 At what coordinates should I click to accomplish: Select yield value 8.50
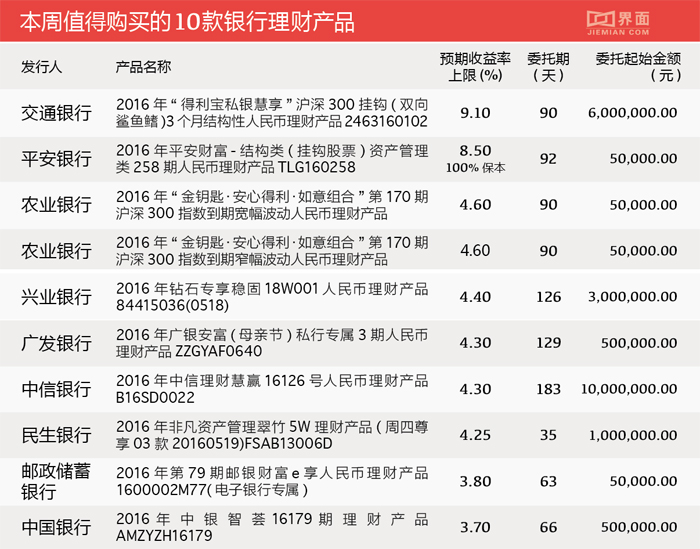475,151
